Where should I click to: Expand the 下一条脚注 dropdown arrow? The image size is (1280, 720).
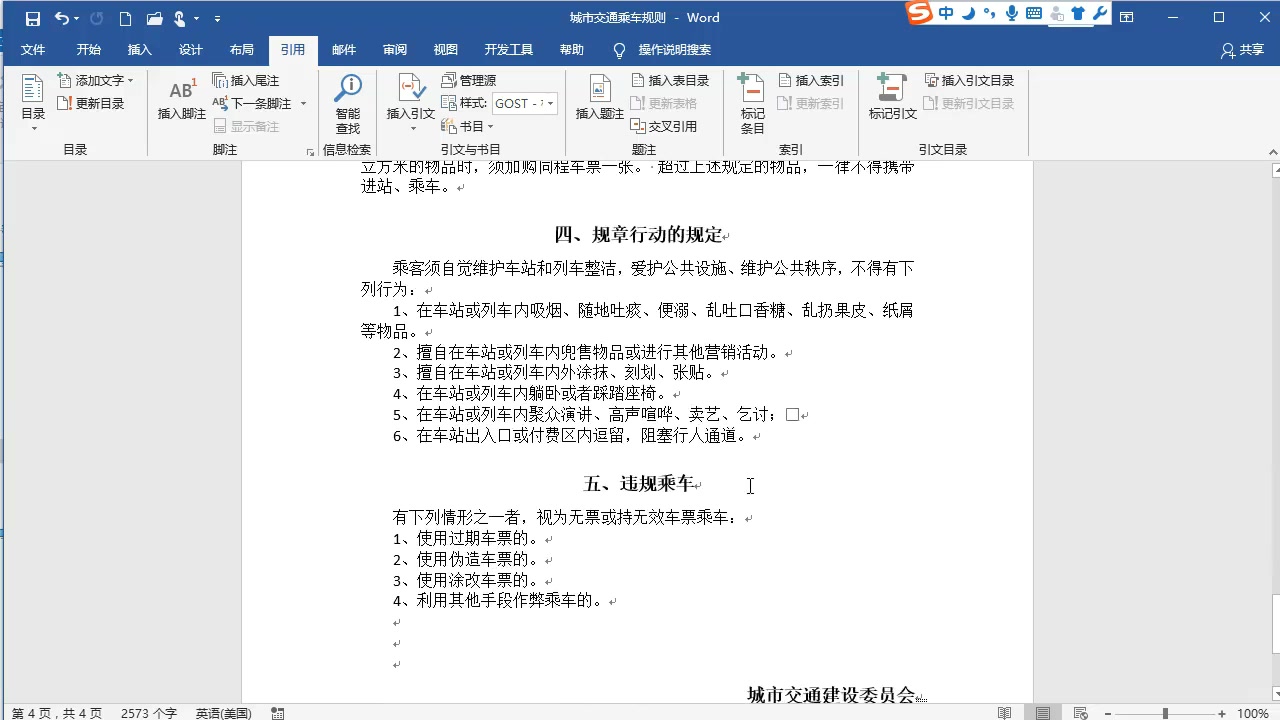[x=304, y=103]
